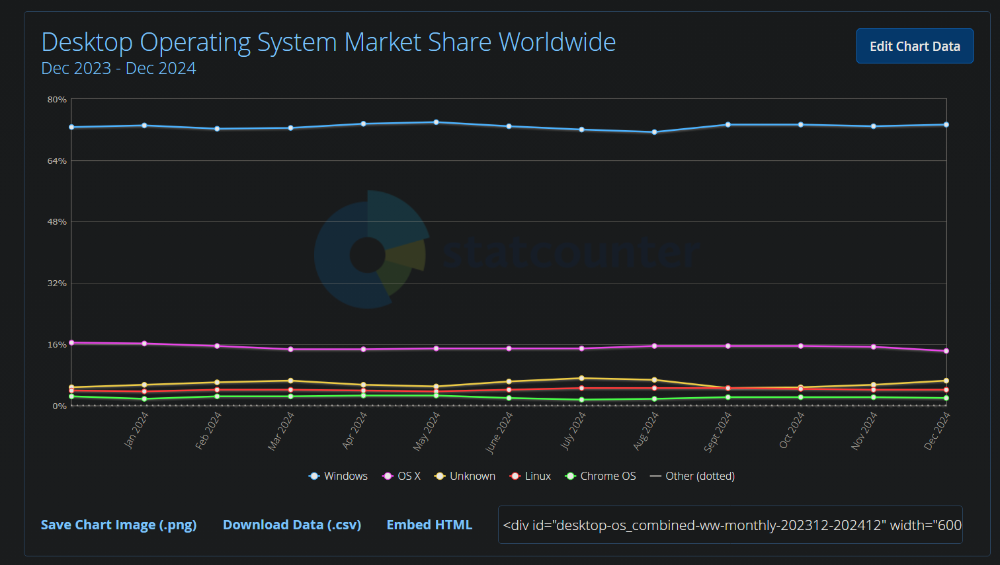Screen dimensions: 1000x565
Task: Download the chart data as CSV
Action: click(x=292, y=525)
